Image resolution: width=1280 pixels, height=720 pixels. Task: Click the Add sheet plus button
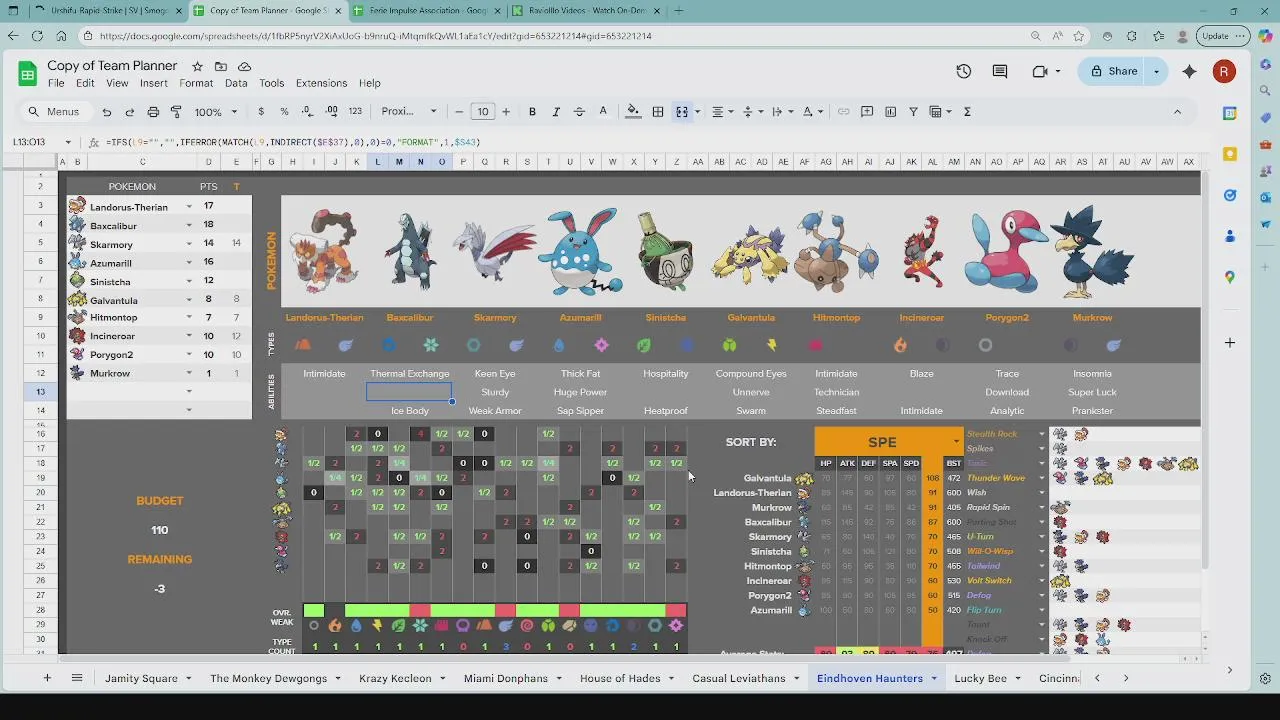pos(46,678)
